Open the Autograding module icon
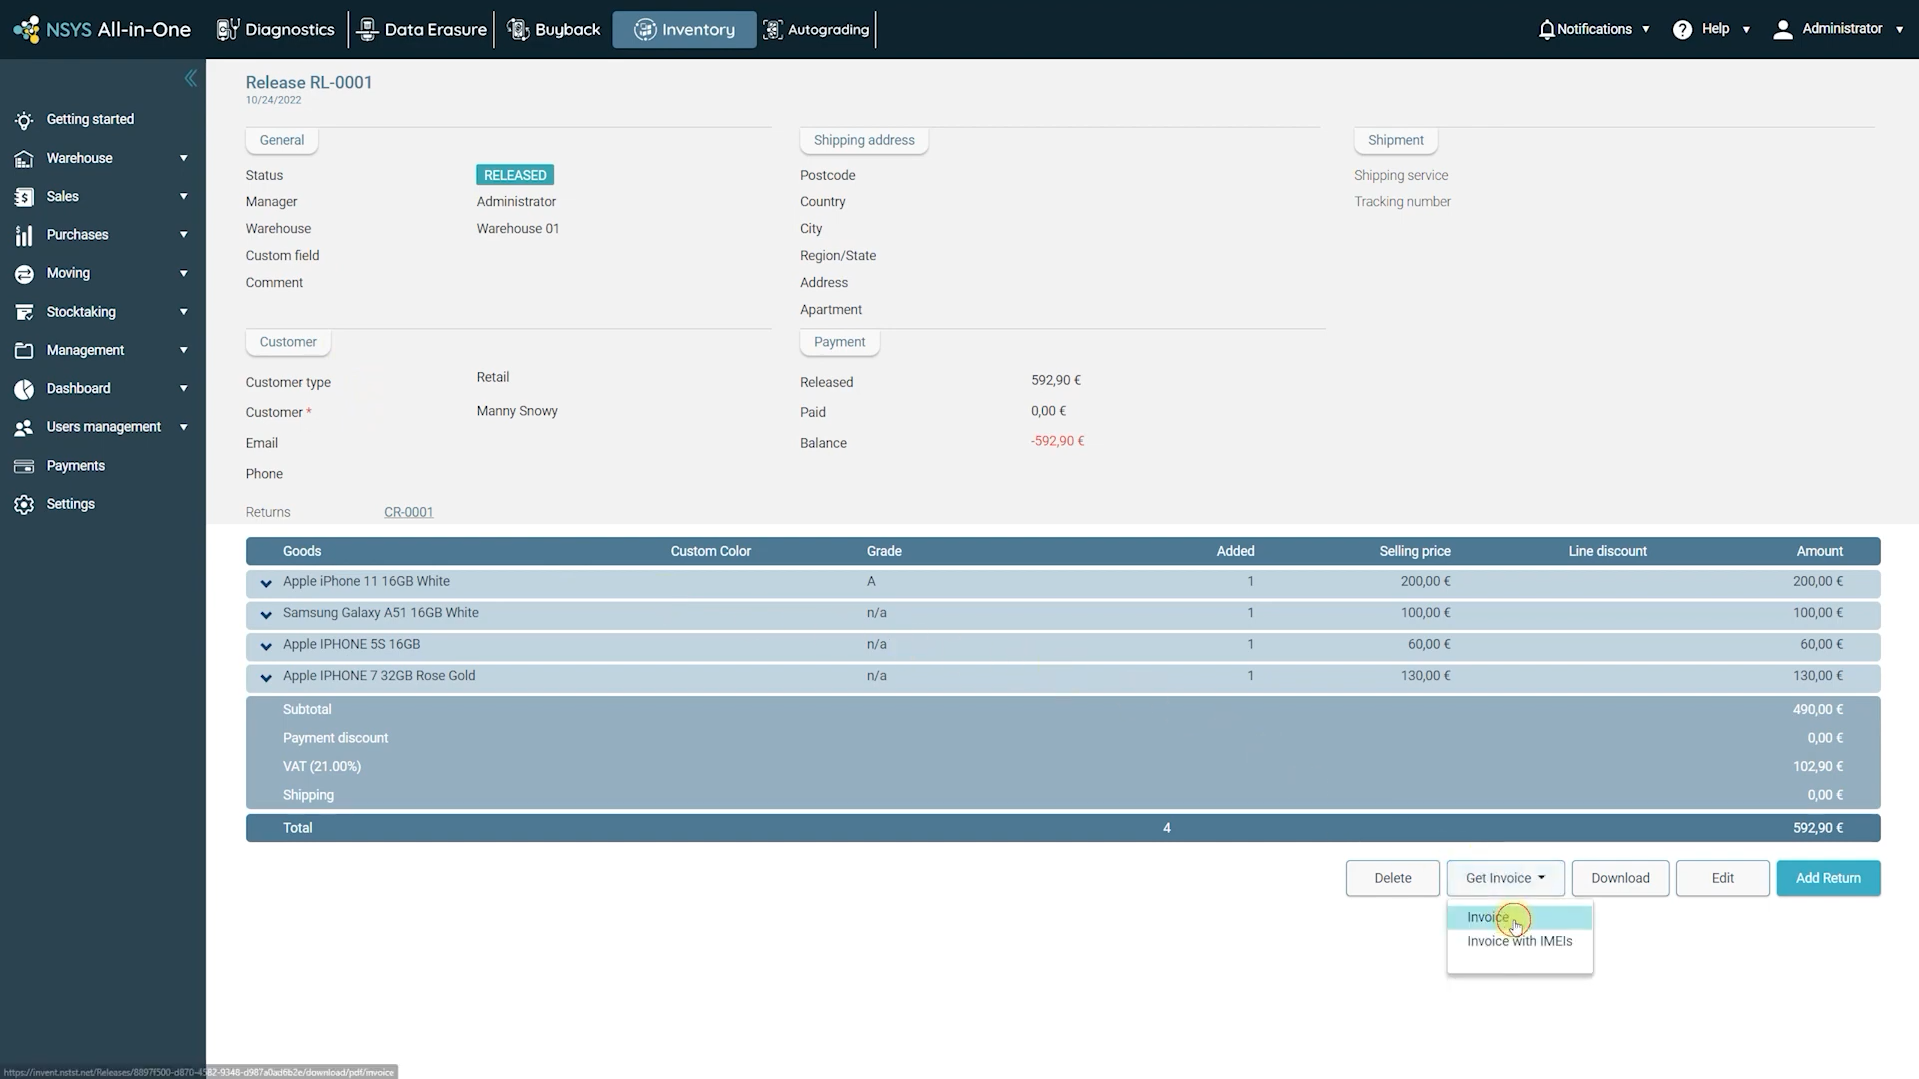 (773, 29)
